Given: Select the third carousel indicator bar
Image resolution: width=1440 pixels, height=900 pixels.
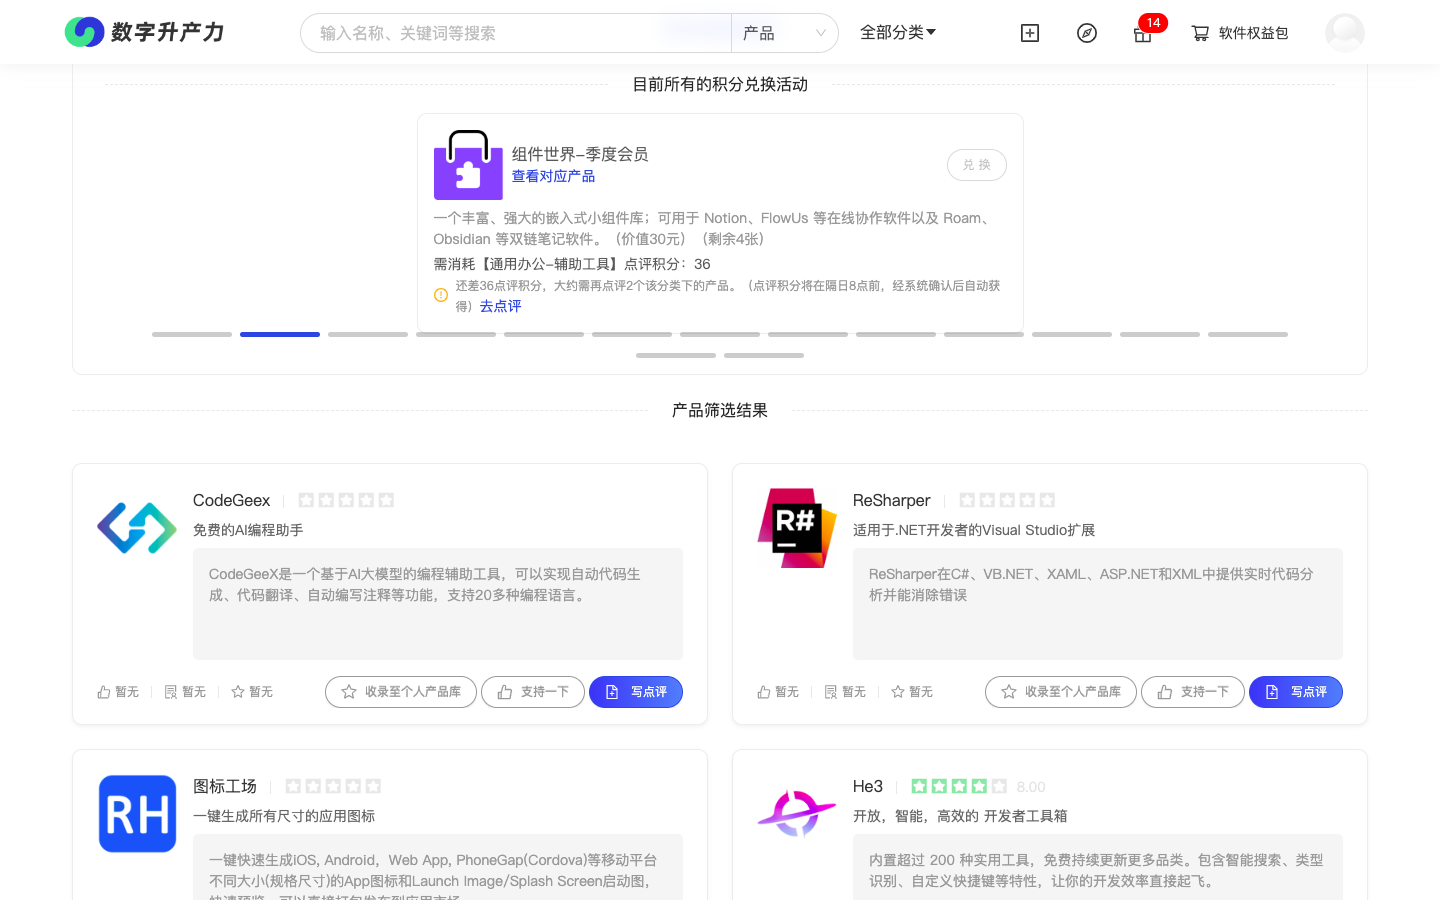Looking at the screenshot, I should coord(368,334).
